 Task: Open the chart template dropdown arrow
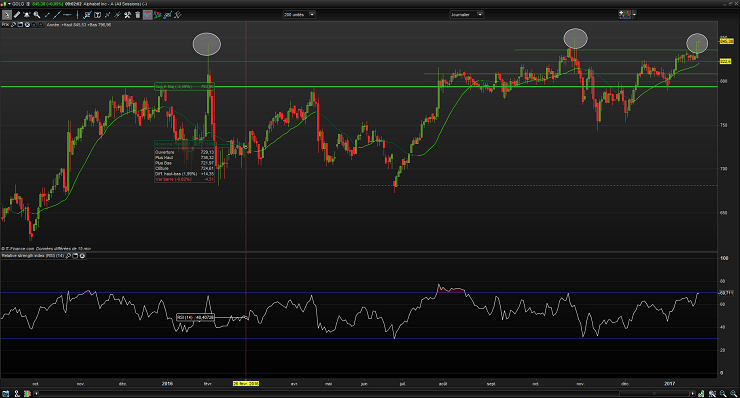(x=634, y=15)
